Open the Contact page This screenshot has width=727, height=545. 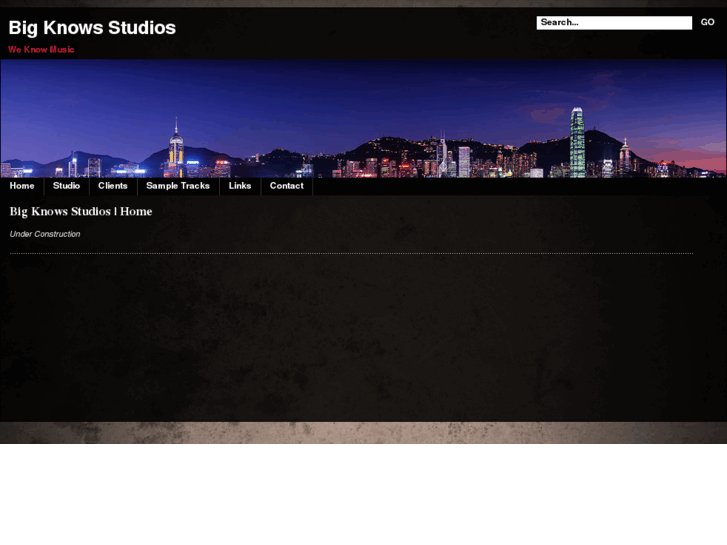pyautogui.click(x=287, y=186)
